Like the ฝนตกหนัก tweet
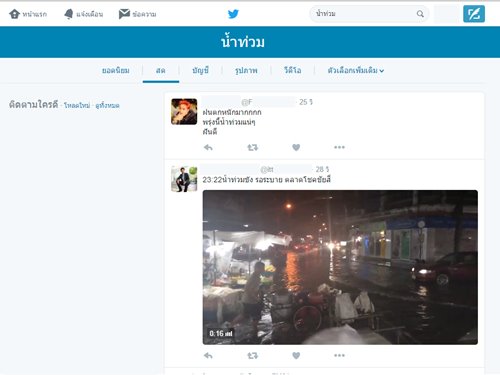Viewport: 500px width, 375px height. click(296, 147)
